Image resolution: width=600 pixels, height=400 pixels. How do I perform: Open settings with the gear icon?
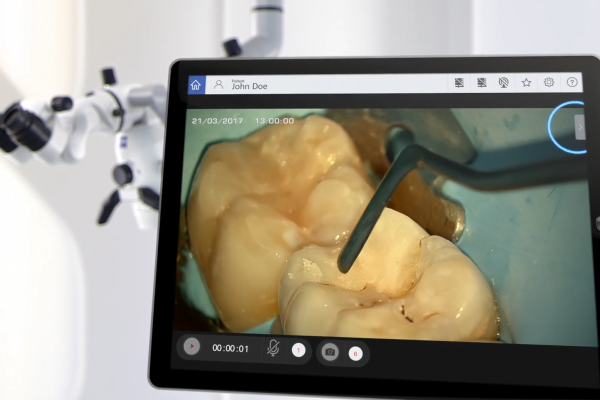coord(549,82)
